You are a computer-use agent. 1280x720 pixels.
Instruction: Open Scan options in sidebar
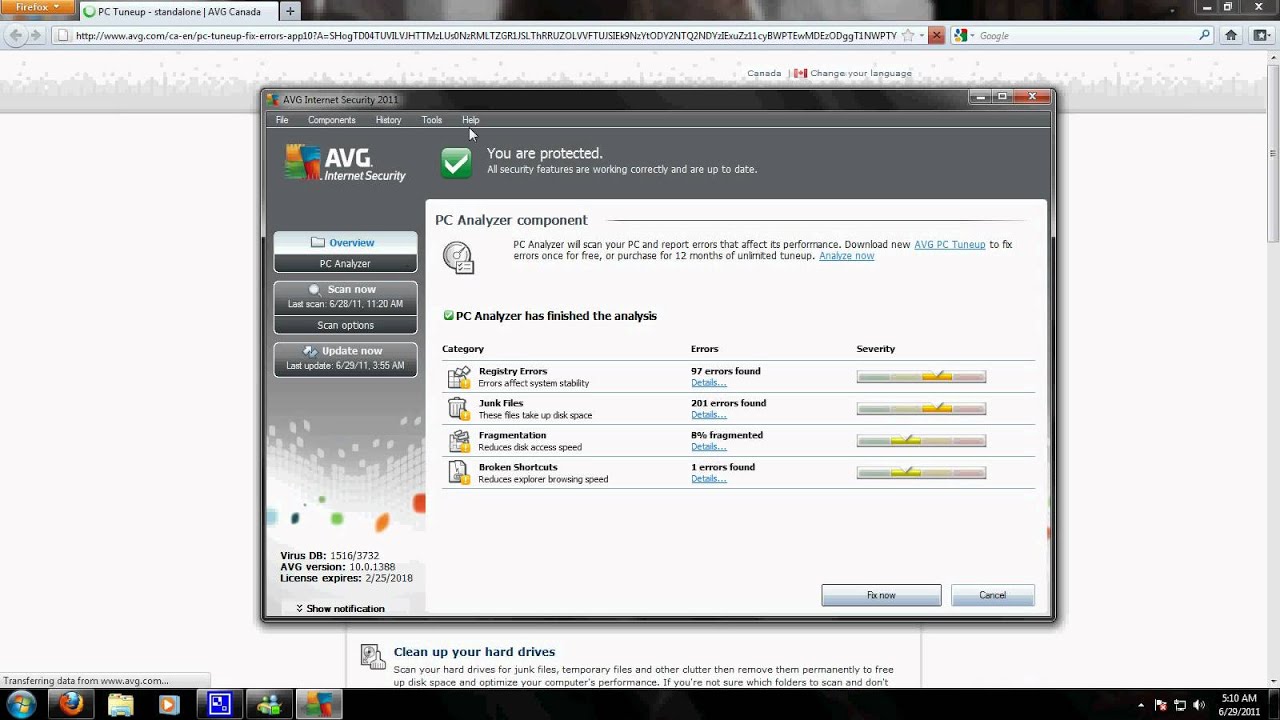tap(345, 325)
